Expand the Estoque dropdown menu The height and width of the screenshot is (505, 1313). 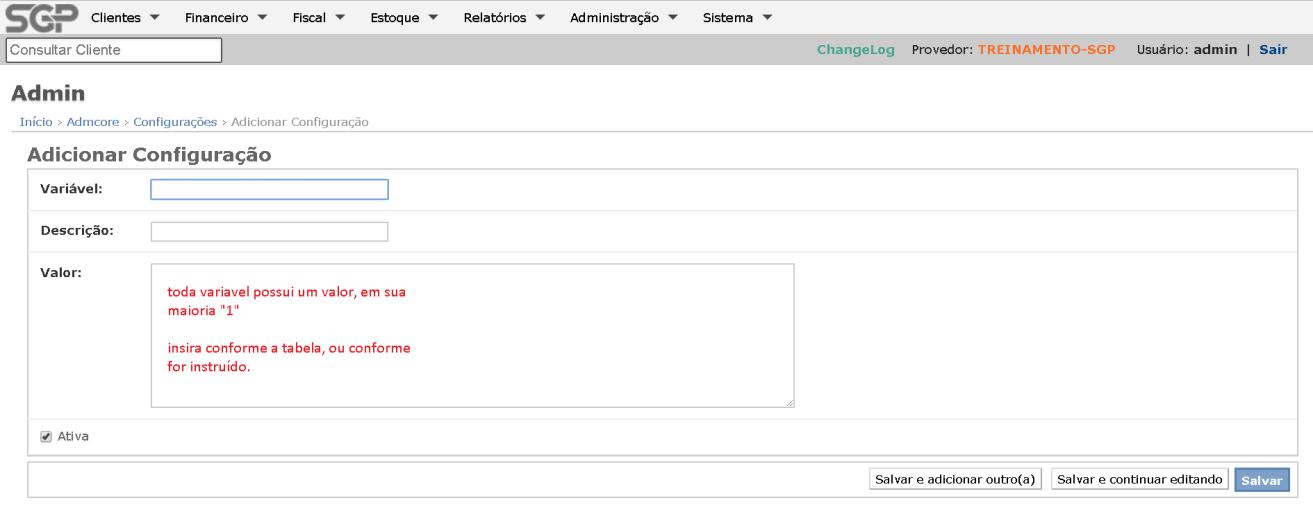click(404, 18)
